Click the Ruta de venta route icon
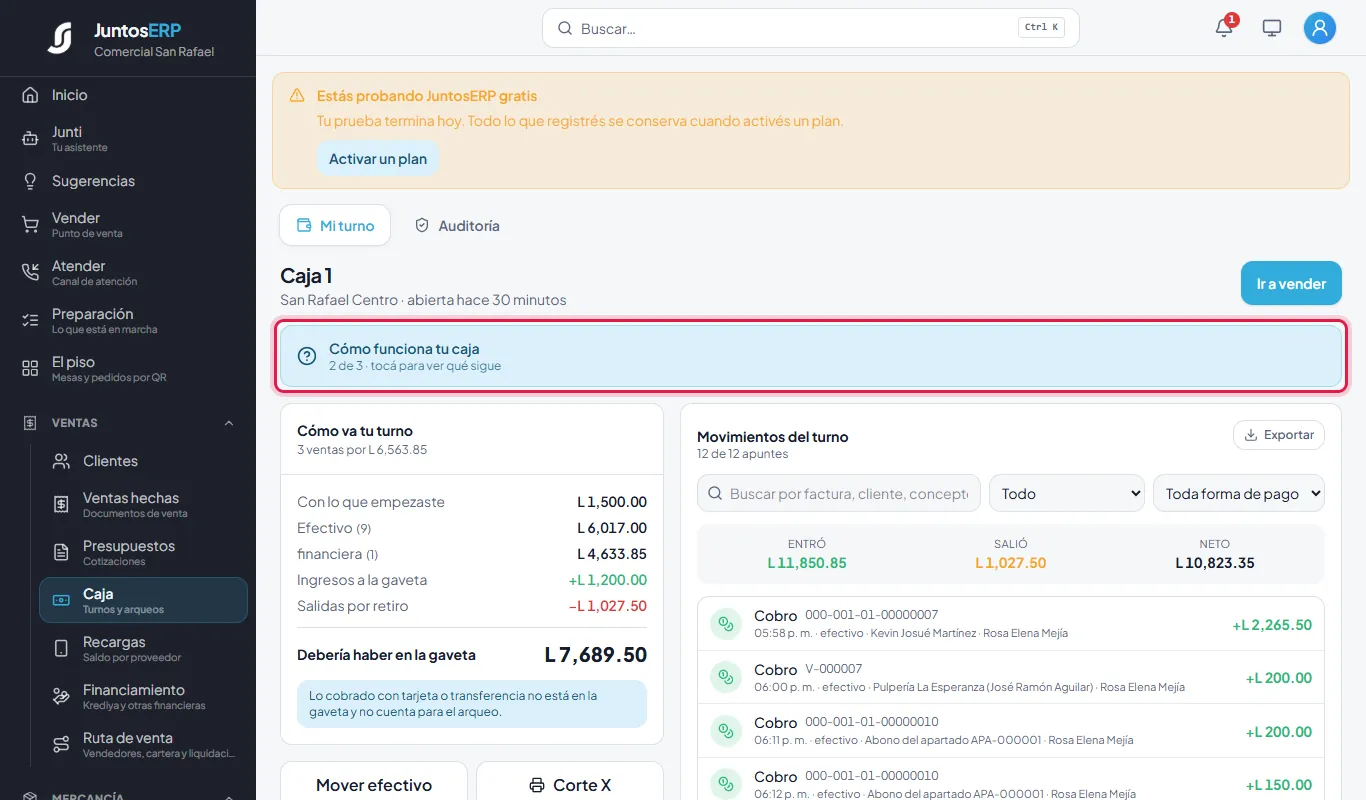Screen dimensions: 1366x800 [x=61, y=745]
